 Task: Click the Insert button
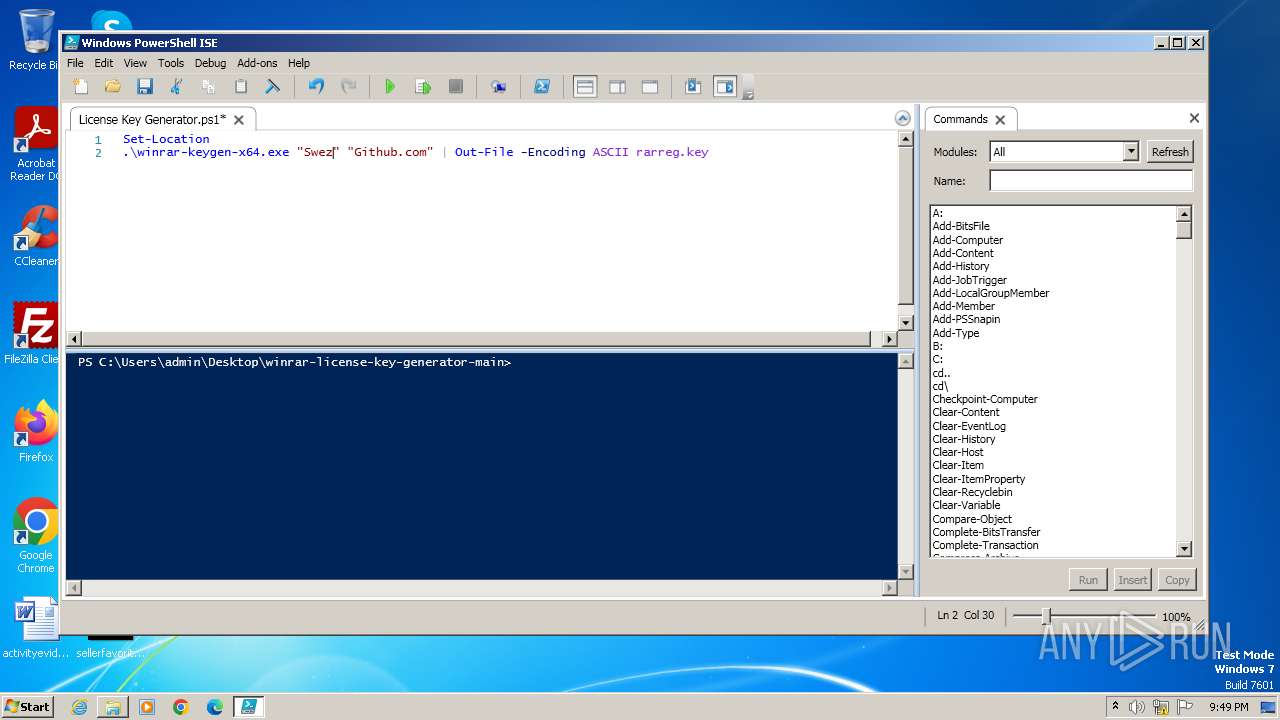click(x=1133, y=580)
